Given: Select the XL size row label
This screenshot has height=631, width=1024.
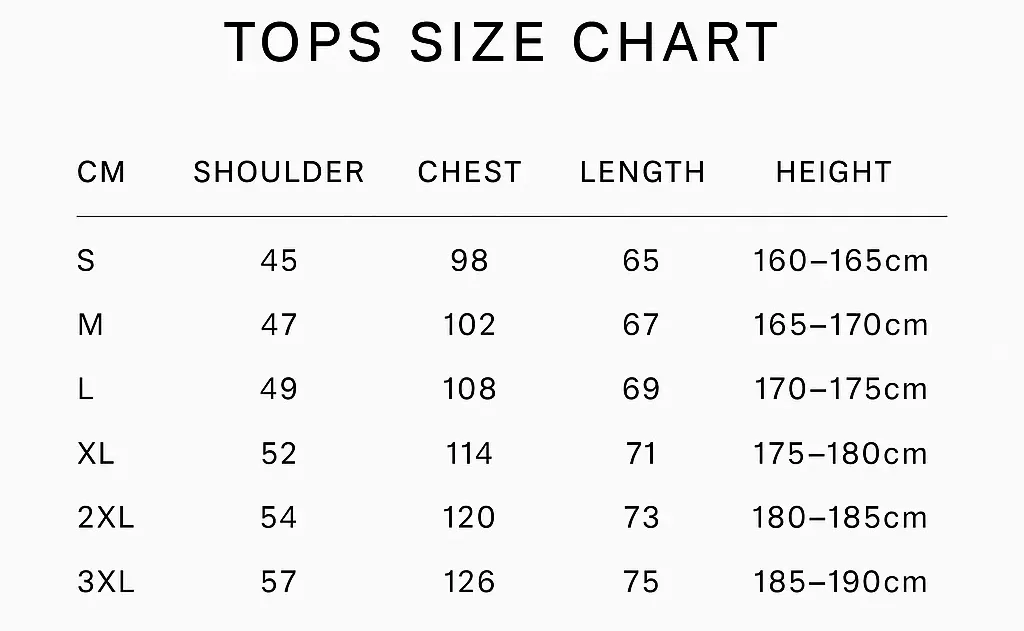Looking at the screenshot, I should click(x=96, y=454).
